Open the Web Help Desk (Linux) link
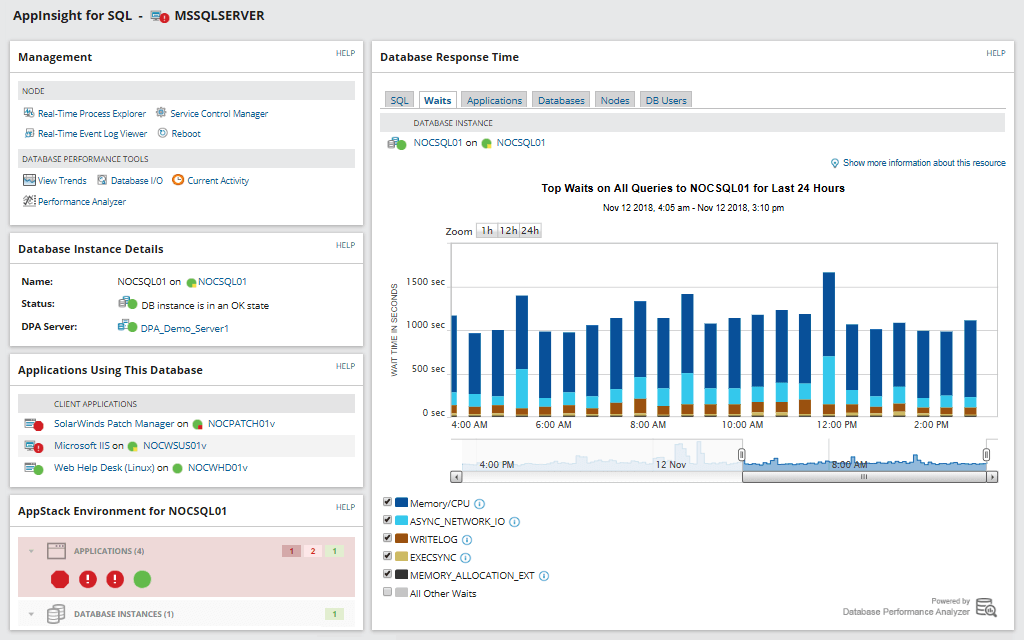1024x640 pixels. [104, 468]
